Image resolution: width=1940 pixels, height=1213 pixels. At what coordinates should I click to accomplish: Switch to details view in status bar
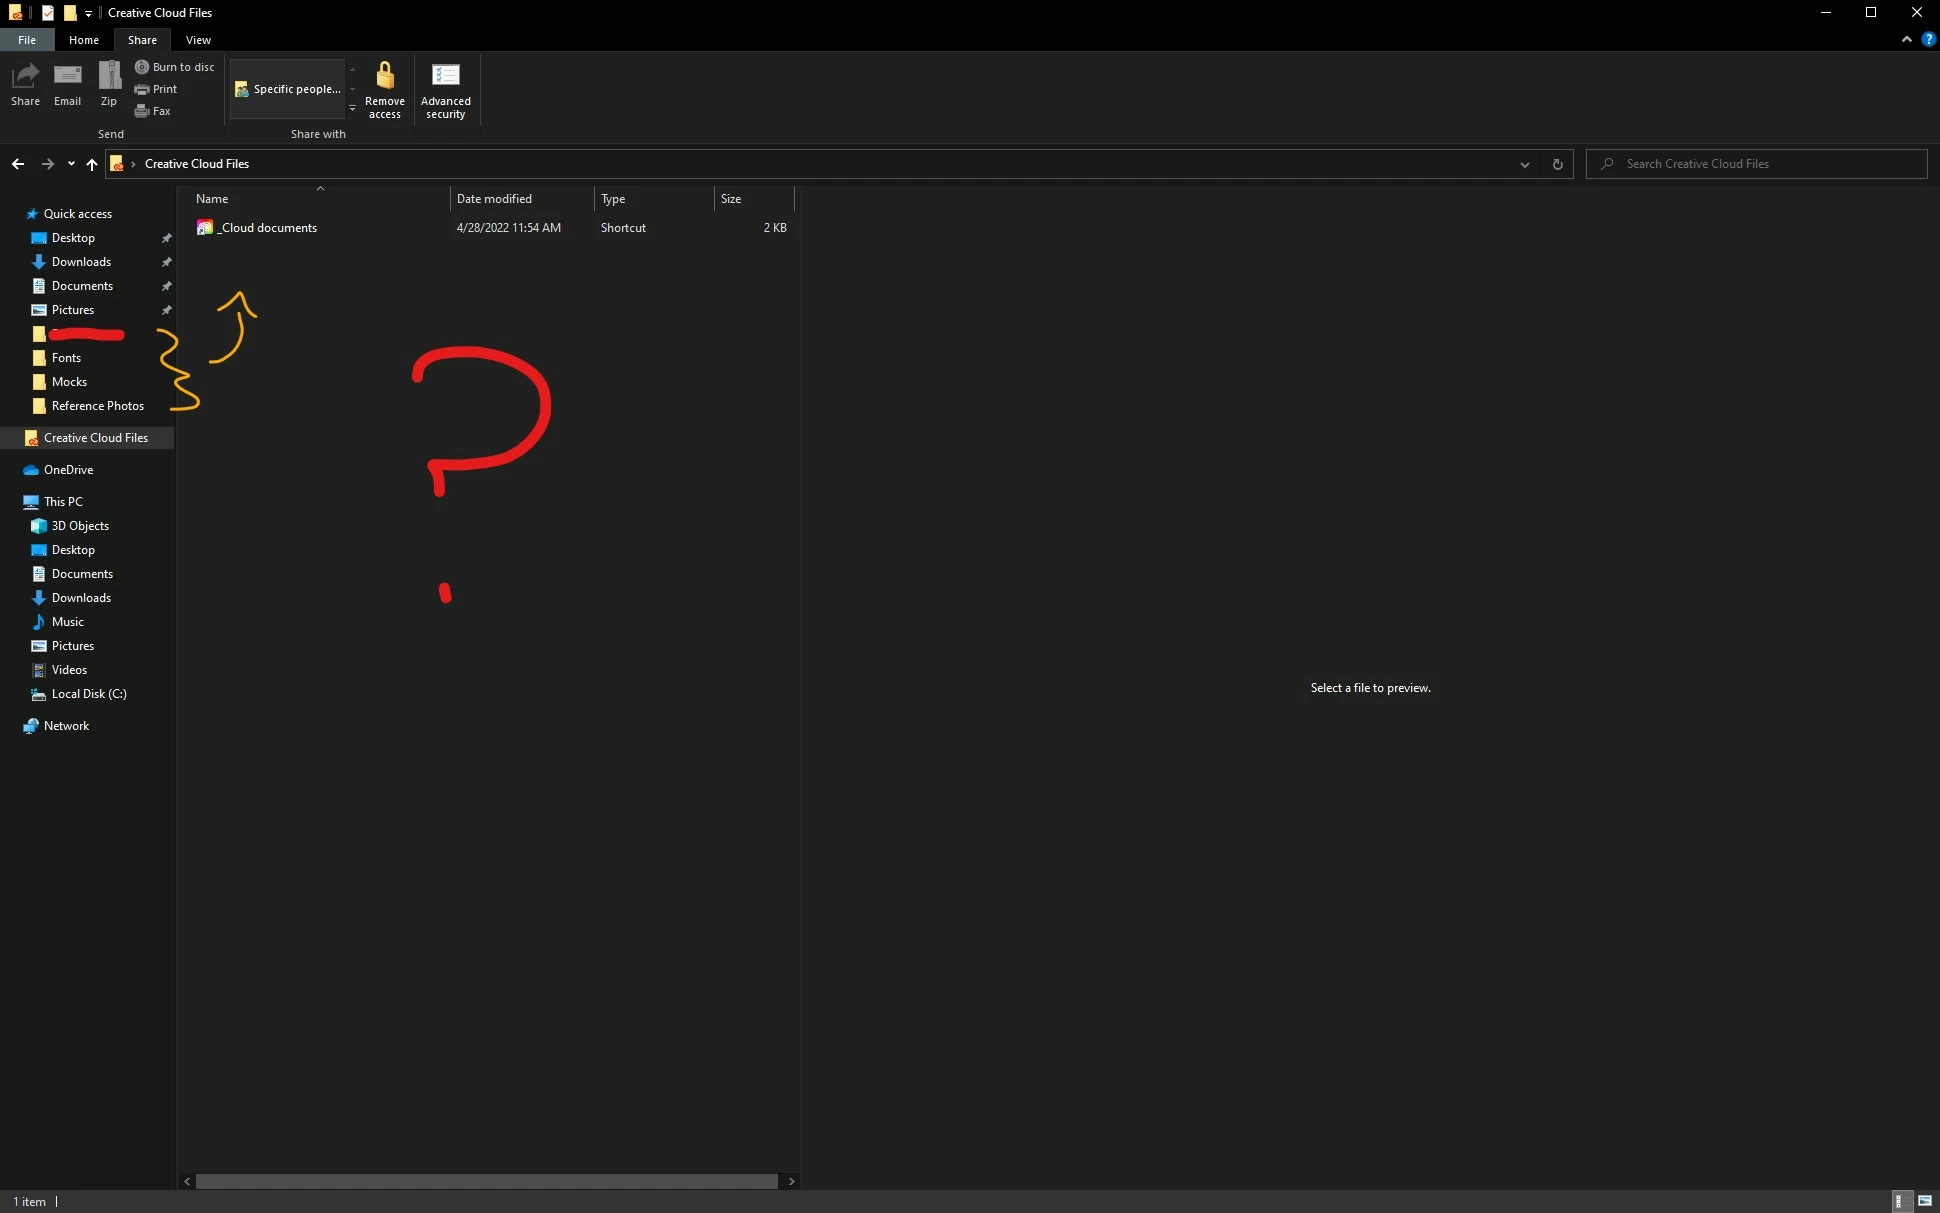[1898, 1201]
